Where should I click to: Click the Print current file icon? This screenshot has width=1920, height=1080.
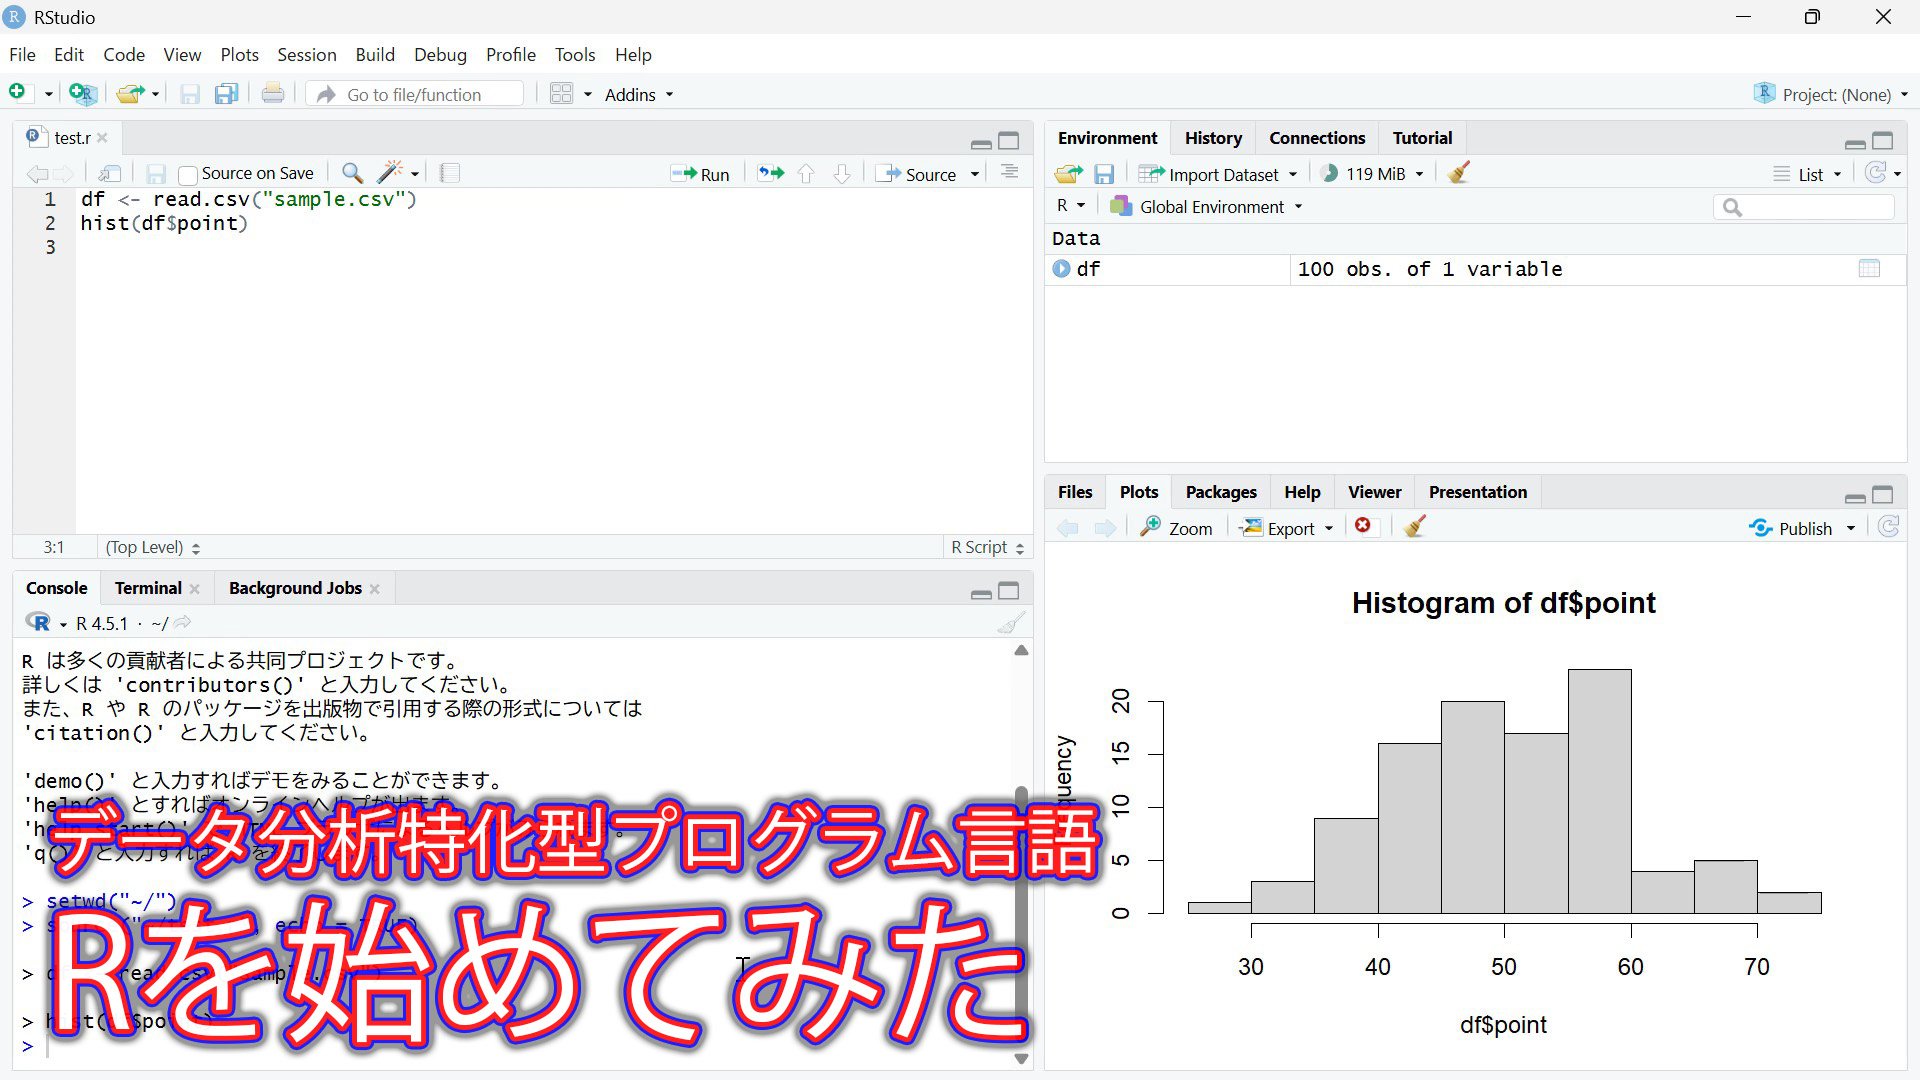coord(273,94)
